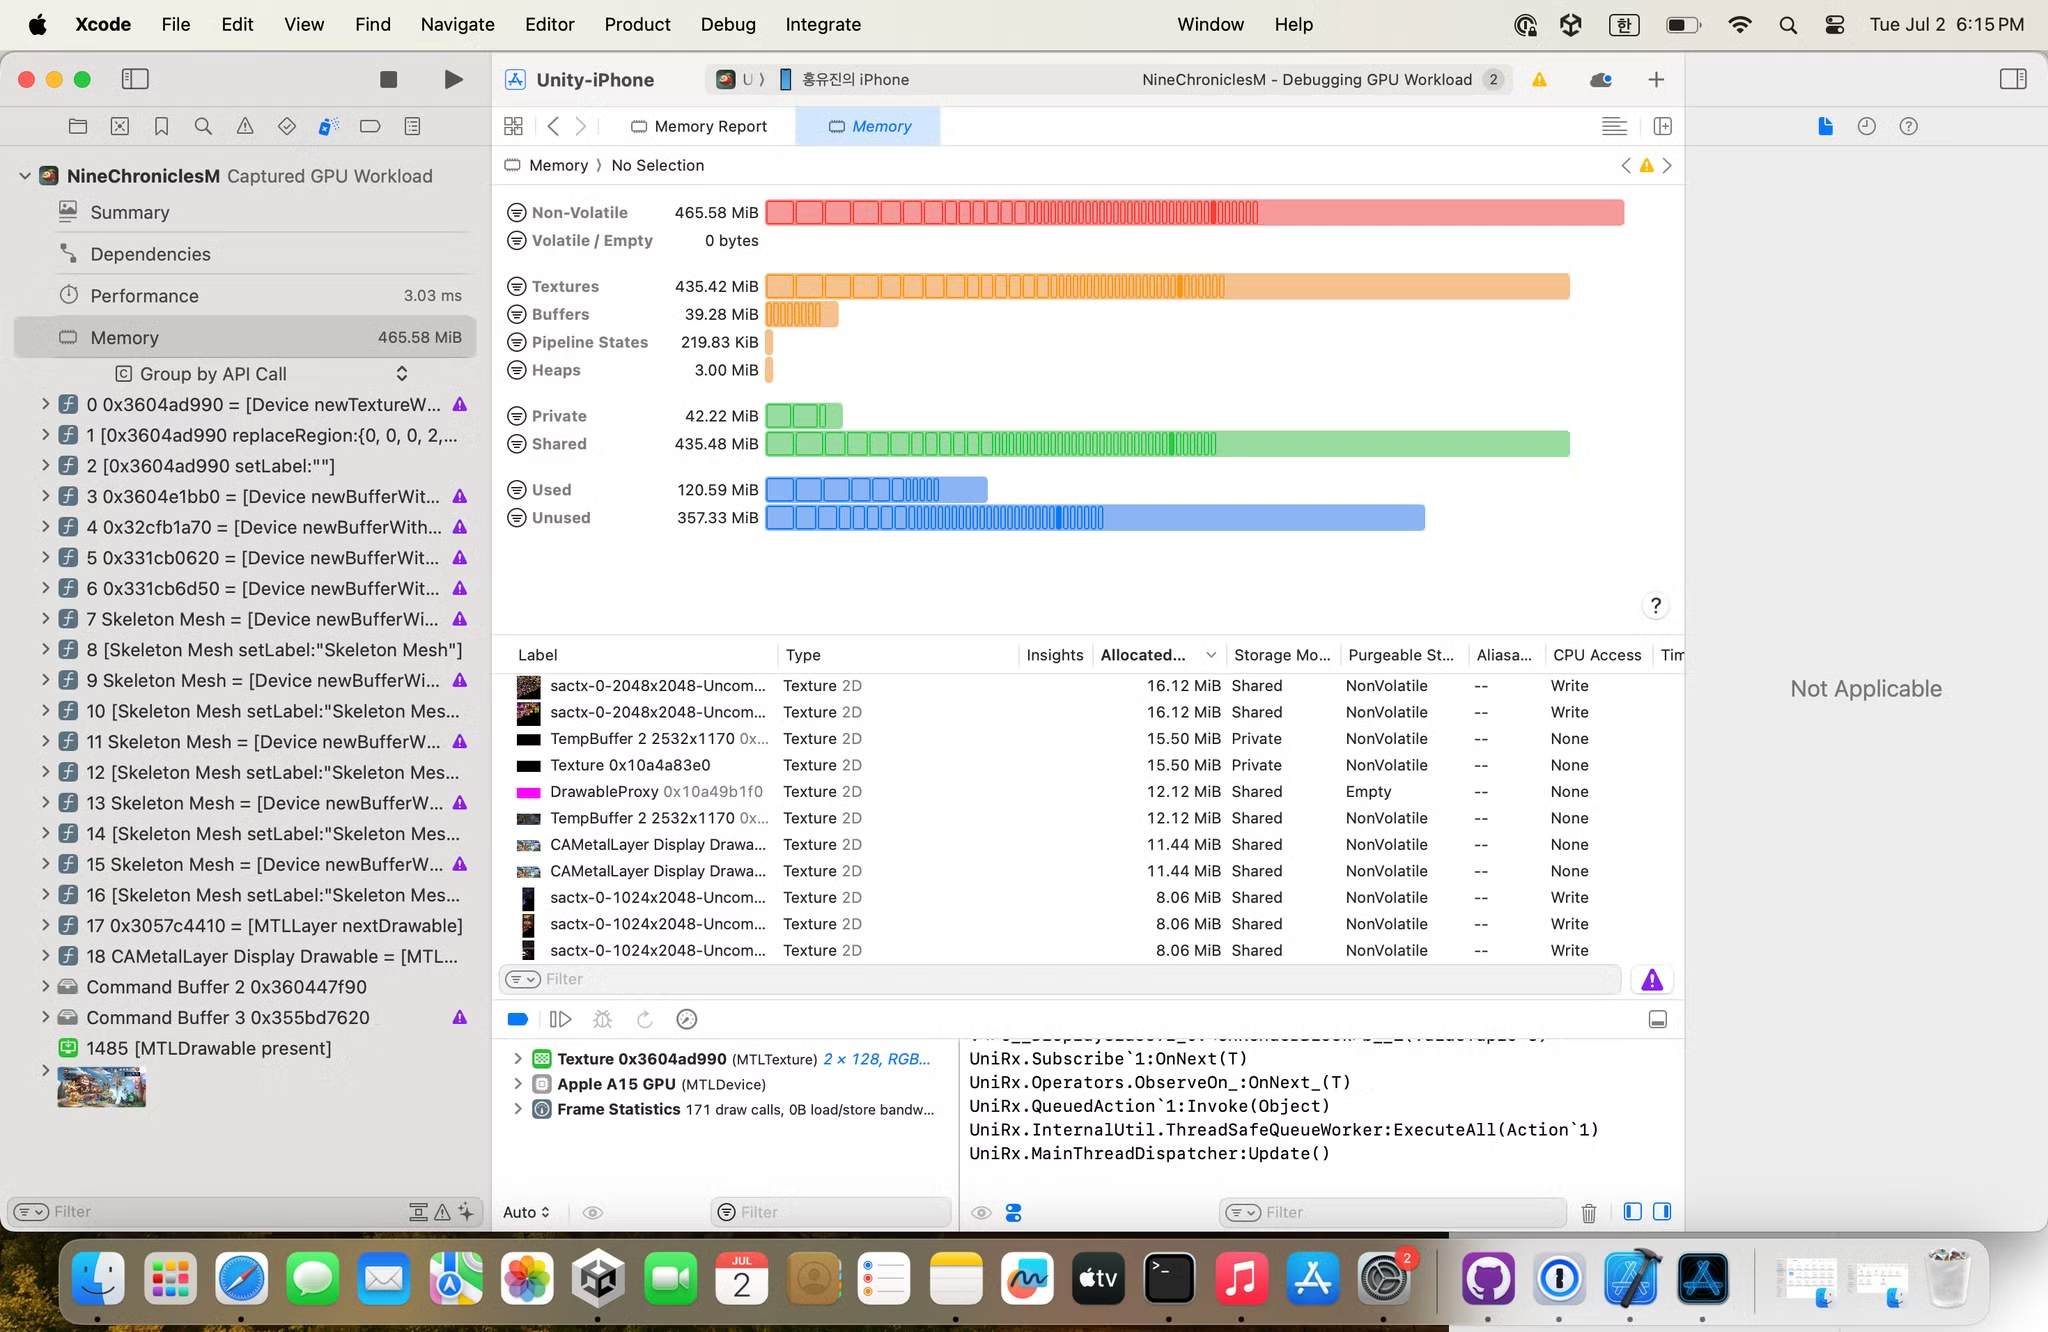Open the editor options lines icon
The height and width of the screenshot is (1332, 2048).
(1614, 126)
